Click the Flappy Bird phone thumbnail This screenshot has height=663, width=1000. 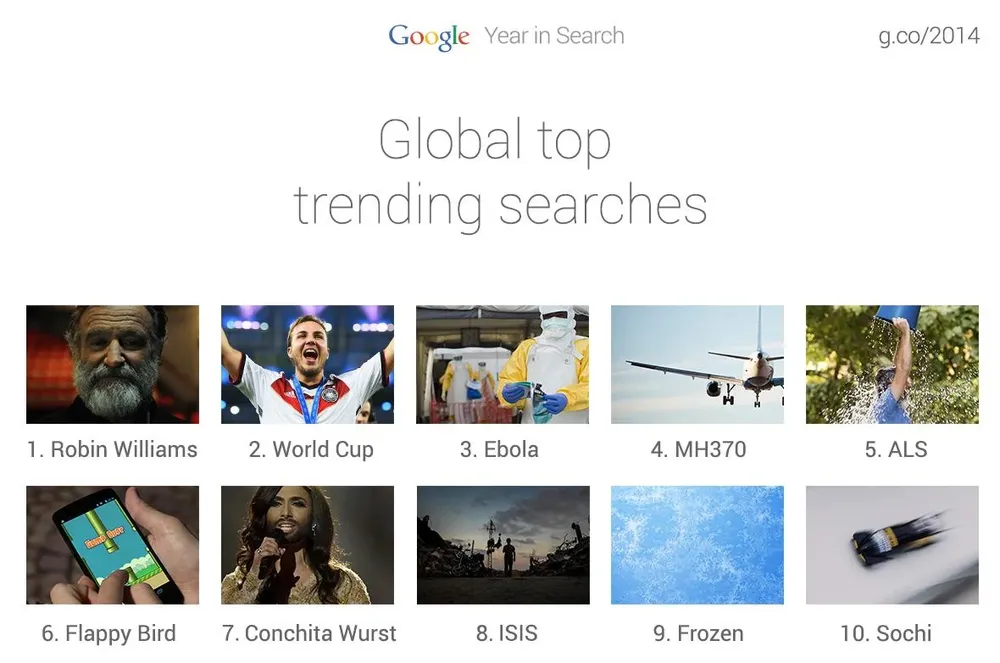click(x=112, y=545)
